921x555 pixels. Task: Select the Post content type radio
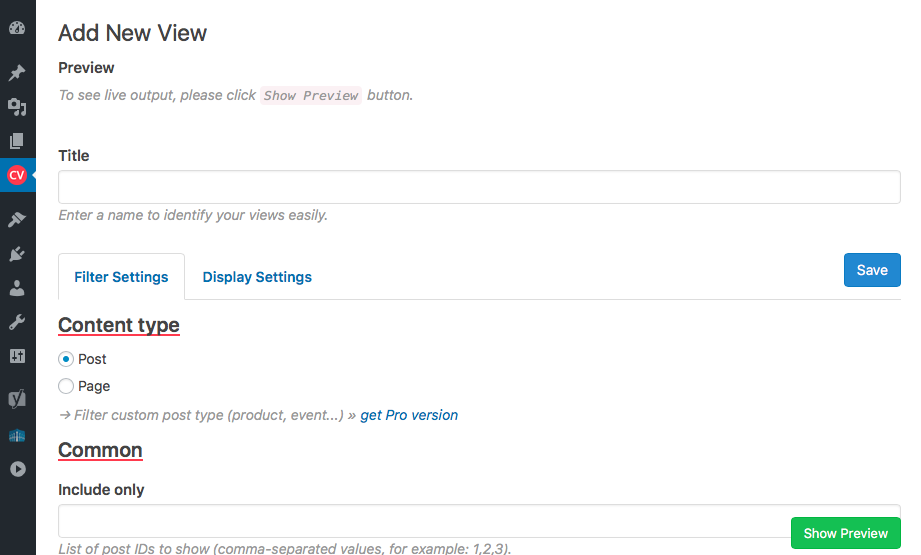click(66, 359)
